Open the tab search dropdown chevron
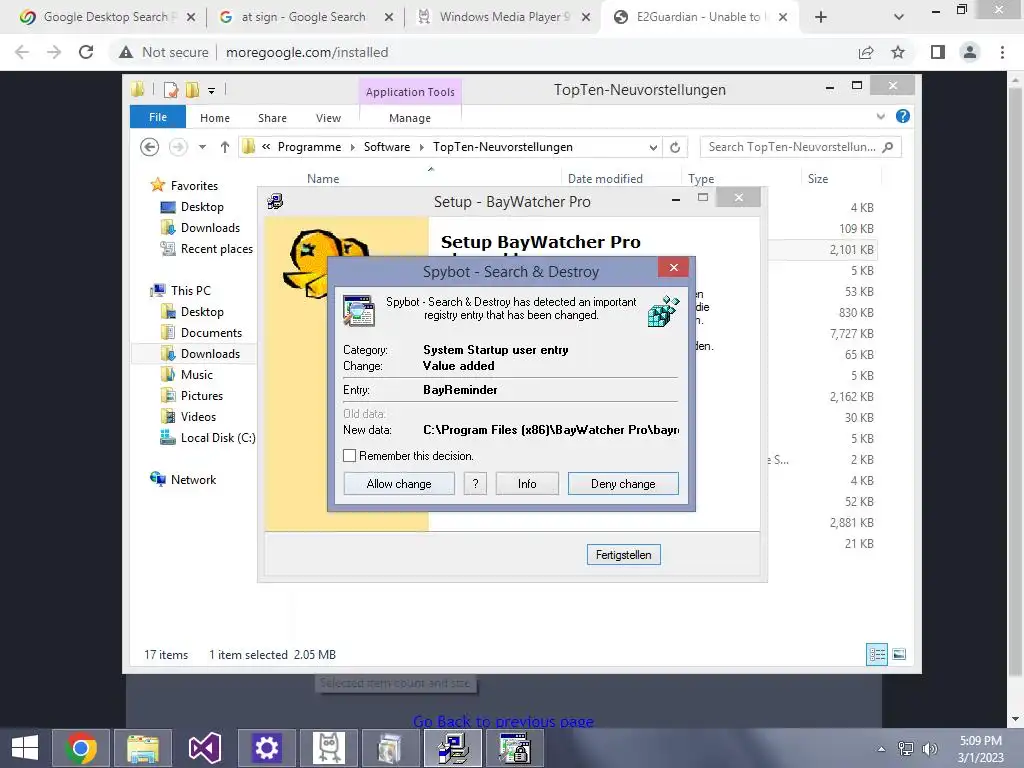Image resolution: width=1024 pixels, height=768 pixels. click(899, 18)
